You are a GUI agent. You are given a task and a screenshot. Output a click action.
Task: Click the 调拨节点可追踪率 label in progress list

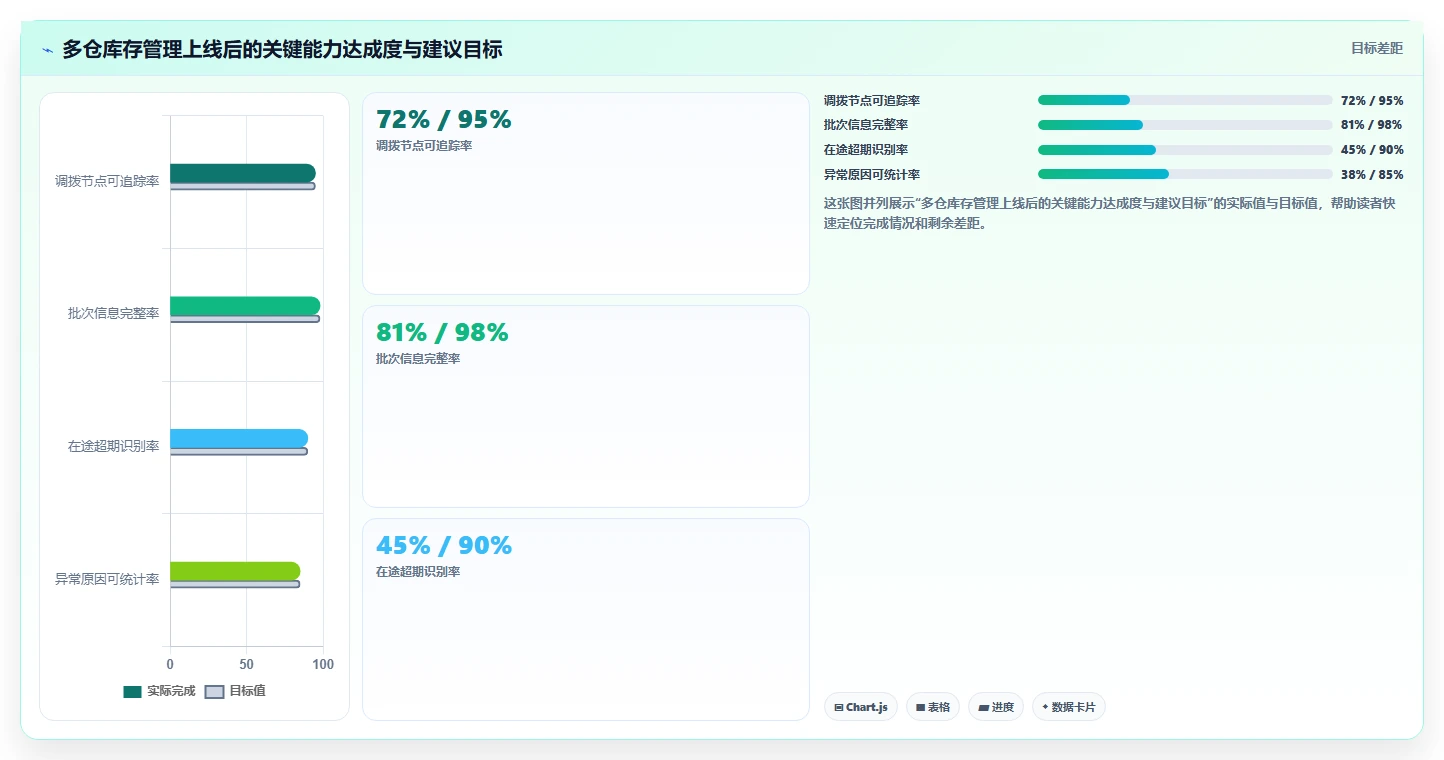point(872,101)
